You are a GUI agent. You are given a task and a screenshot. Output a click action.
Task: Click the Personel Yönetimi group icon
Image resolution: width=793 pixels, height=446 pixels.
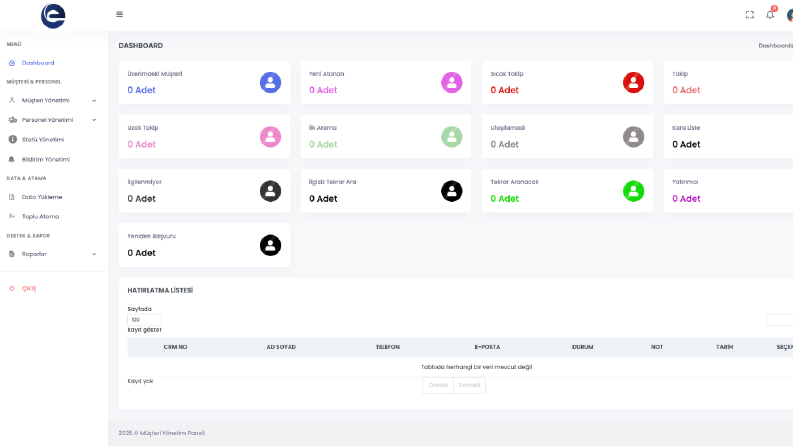pyautogui.click(x=13, y=120)
